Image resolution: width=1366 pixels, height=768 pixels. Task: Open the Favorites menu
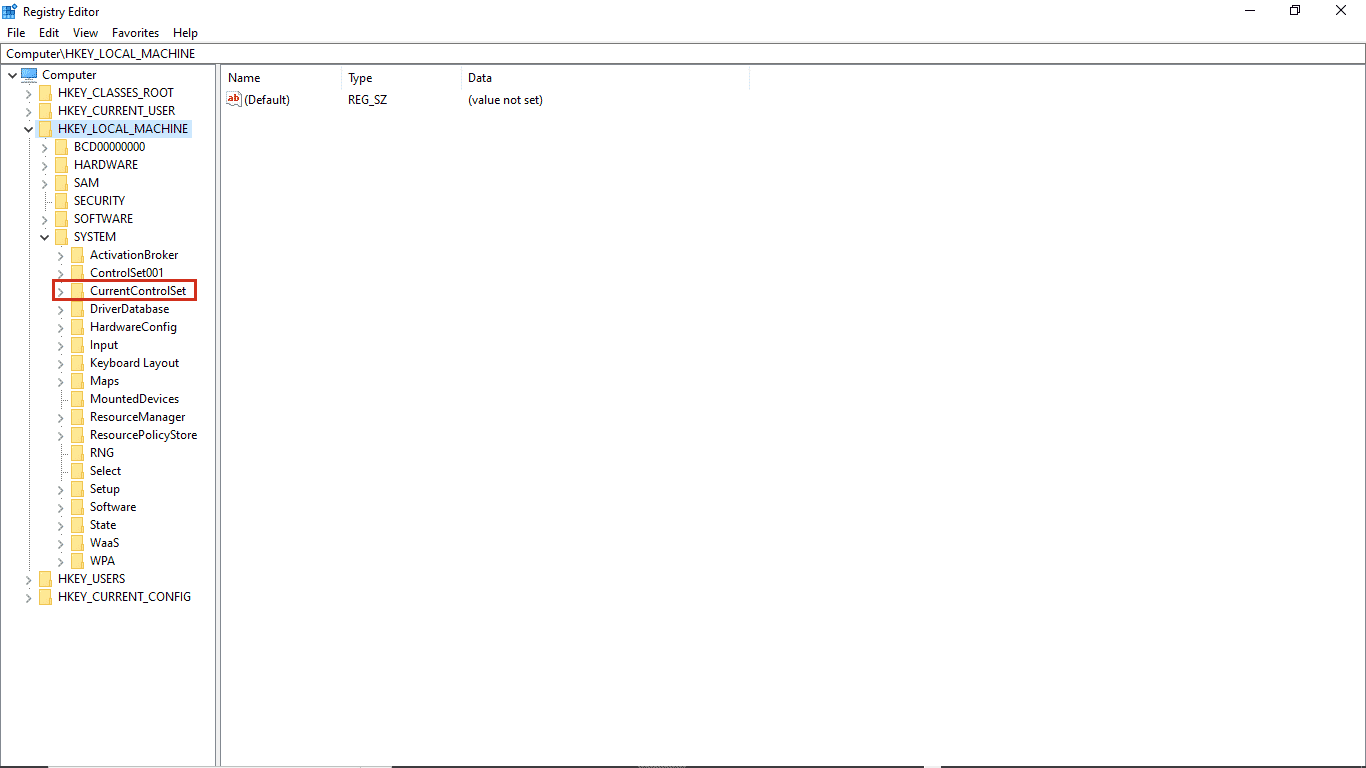[136, 33]
